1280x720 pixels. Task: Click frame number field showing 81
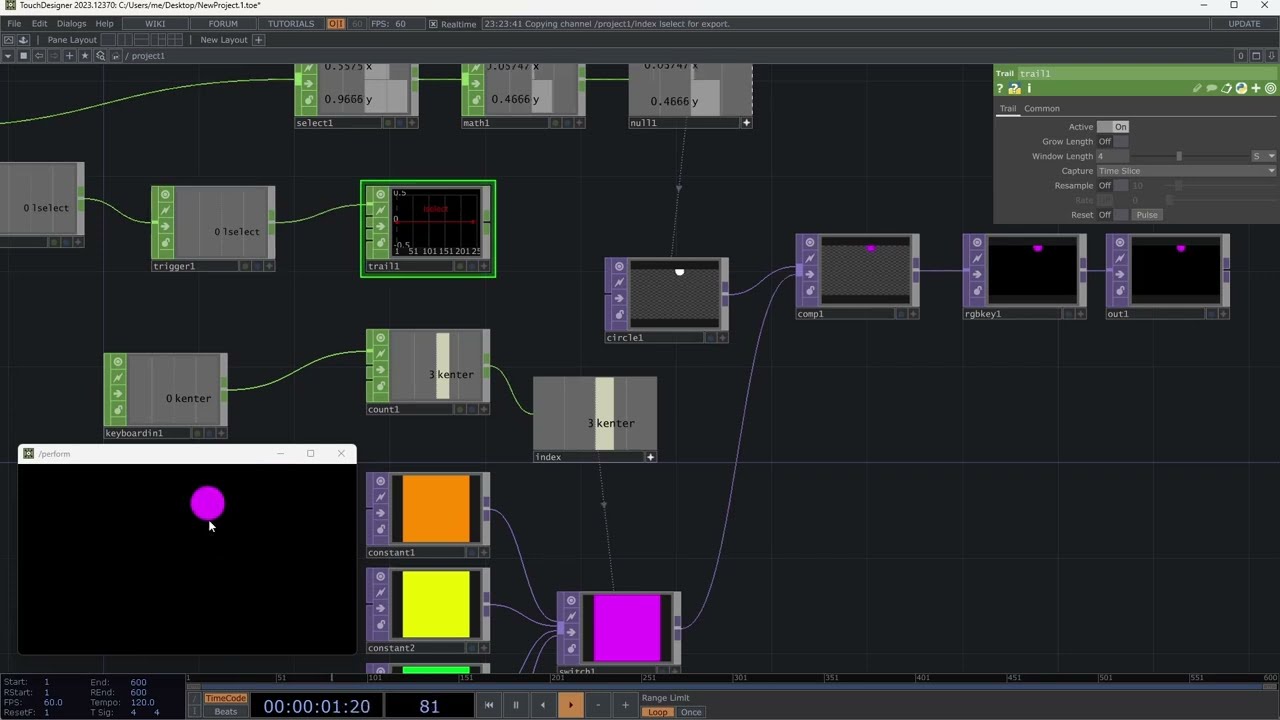(429, 706)
